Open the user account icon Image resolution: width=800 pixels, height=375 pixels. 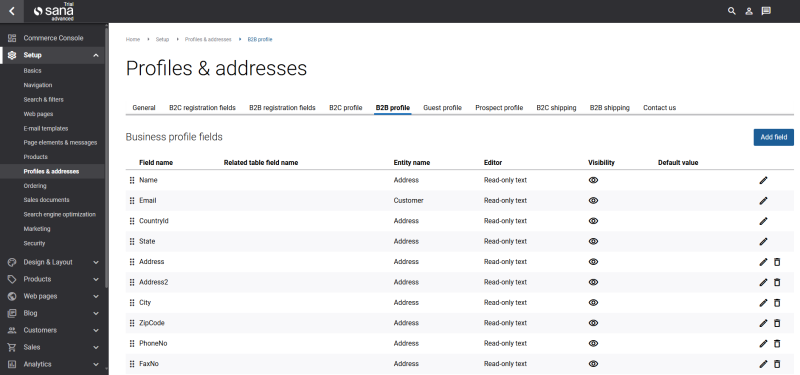[748, 11]
